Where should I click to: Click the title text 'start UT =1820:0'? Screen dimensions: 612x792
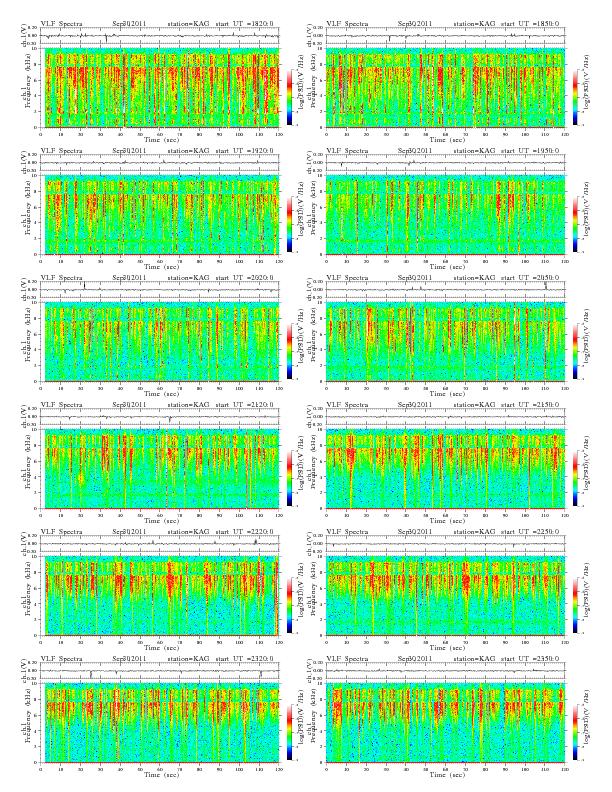[x=245, y=24]
